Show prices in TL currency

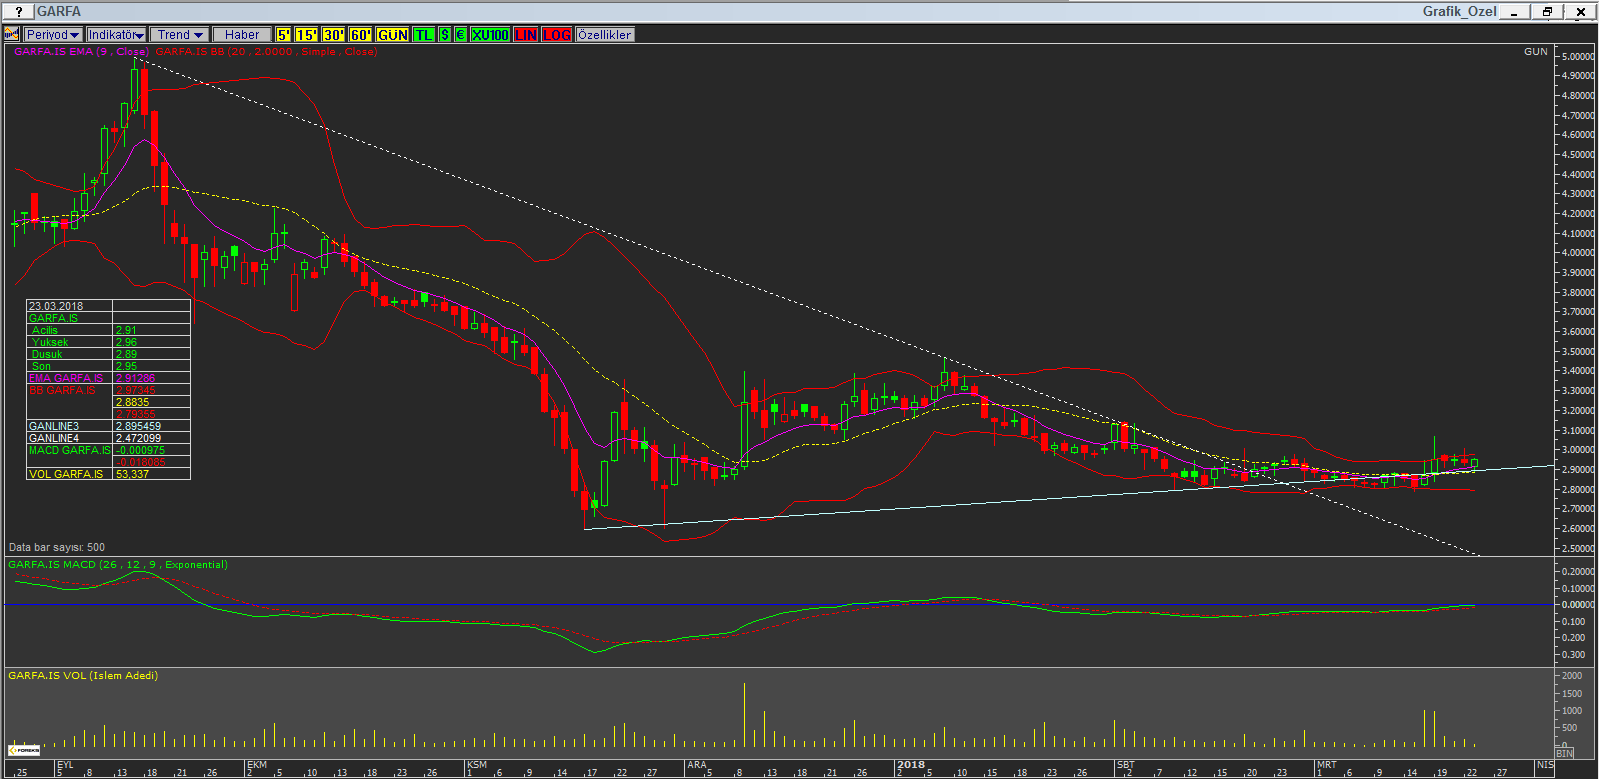(424, 35)
